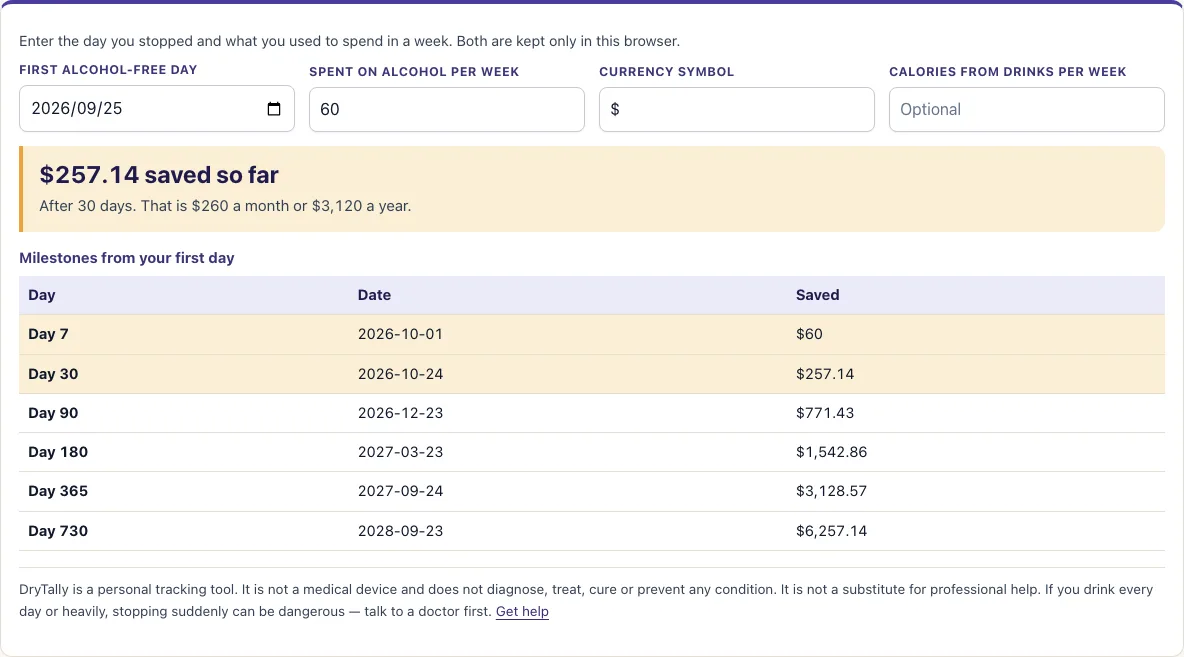The image size is (1184, 657).
Task: Click the Spent on alcohol per week label
Action: [x=414, y=72]
